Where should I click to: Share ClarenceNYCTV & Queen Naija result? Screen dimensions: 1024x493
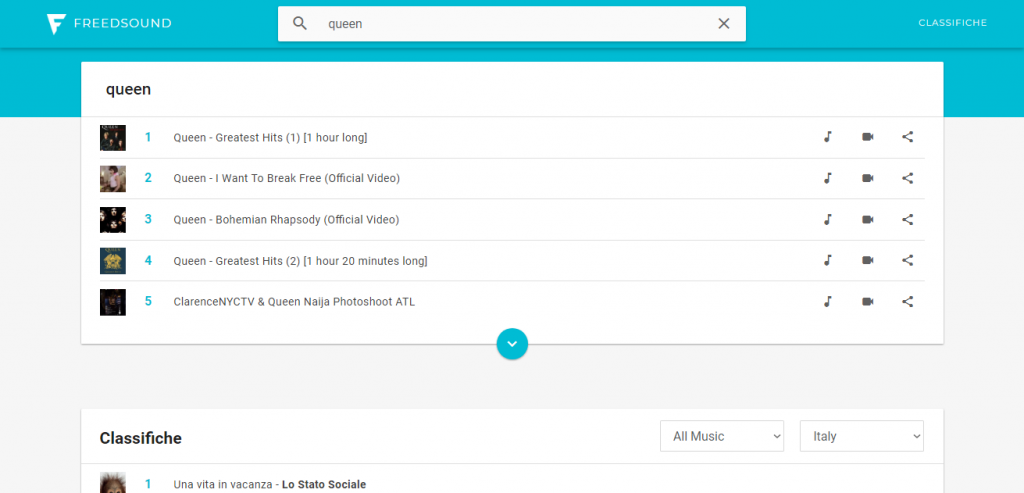coord(907,302)
